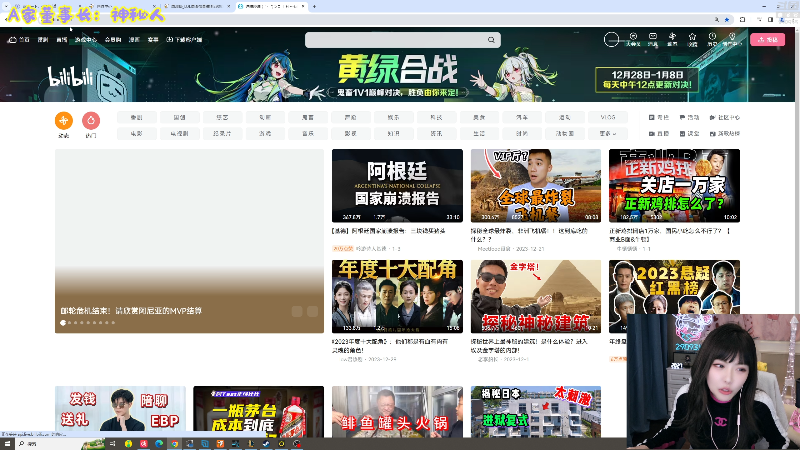Select the 纪录片 category button

click(x=222, y=134)
